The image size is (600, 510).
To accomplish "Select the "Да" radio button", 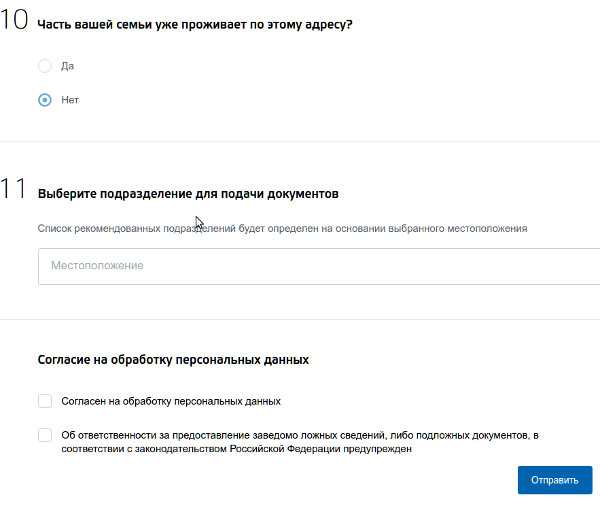I will pos(44,66).
